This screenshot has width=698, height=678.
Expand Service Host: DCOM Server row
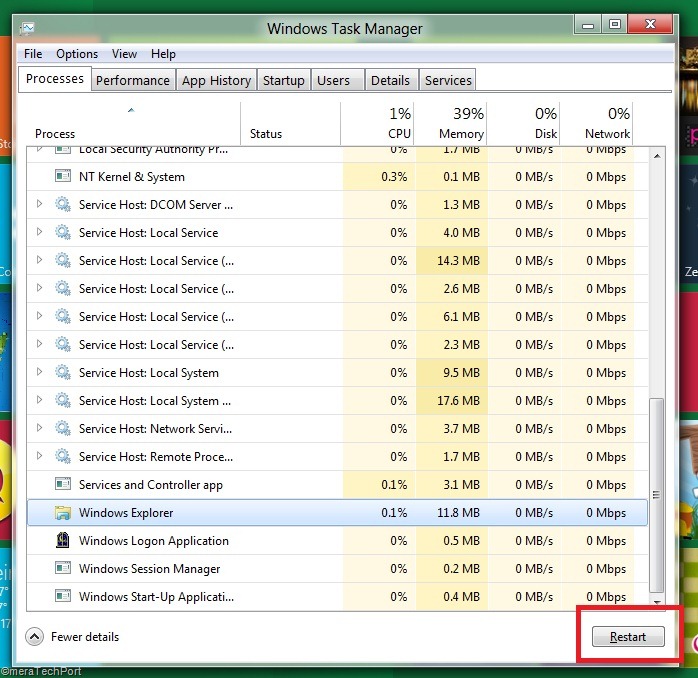[x=39, y=204]
